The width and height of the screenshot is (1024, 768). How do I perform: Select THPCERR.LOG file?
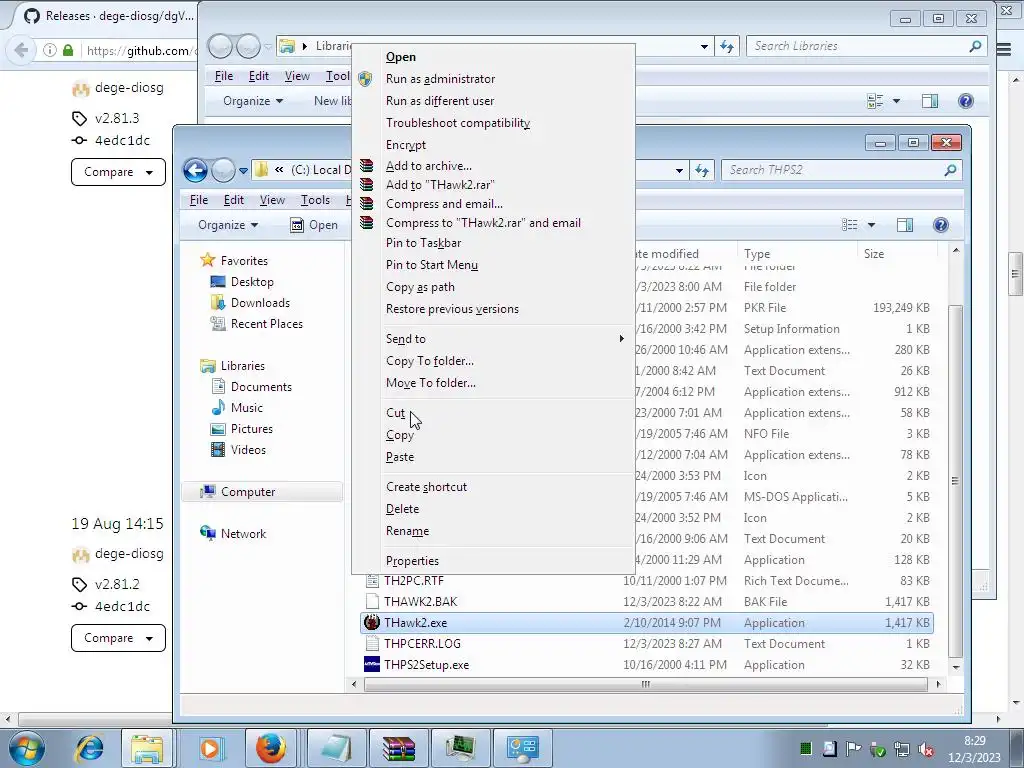422,644
